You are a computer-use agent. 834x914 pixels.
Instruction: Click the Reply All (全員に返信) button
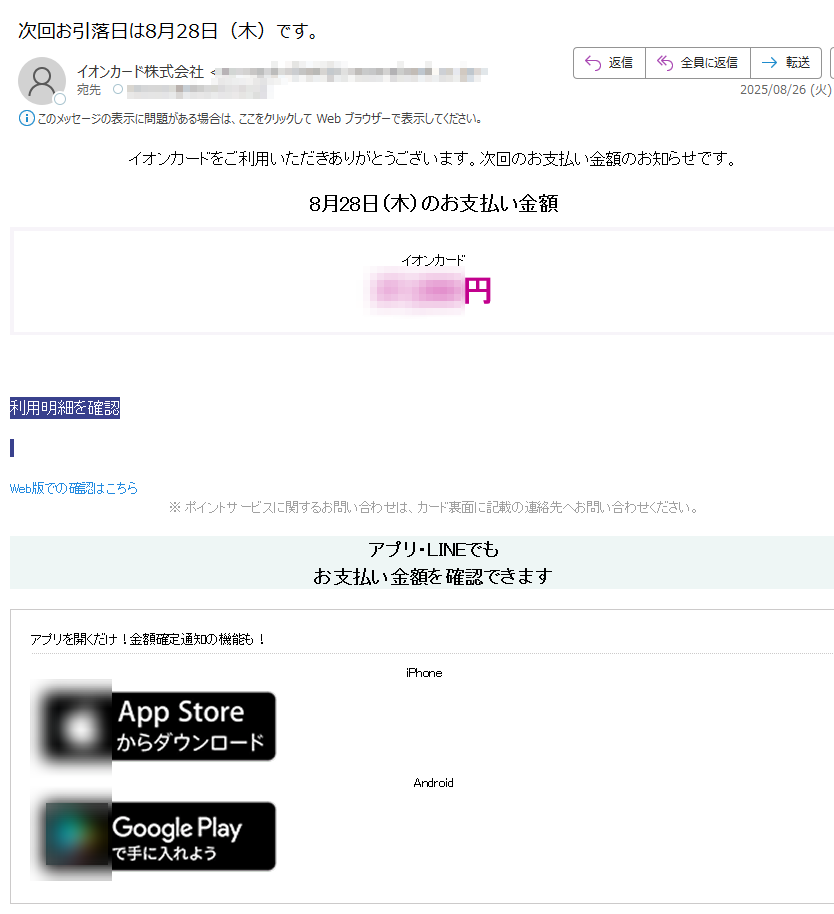(698, 63)
